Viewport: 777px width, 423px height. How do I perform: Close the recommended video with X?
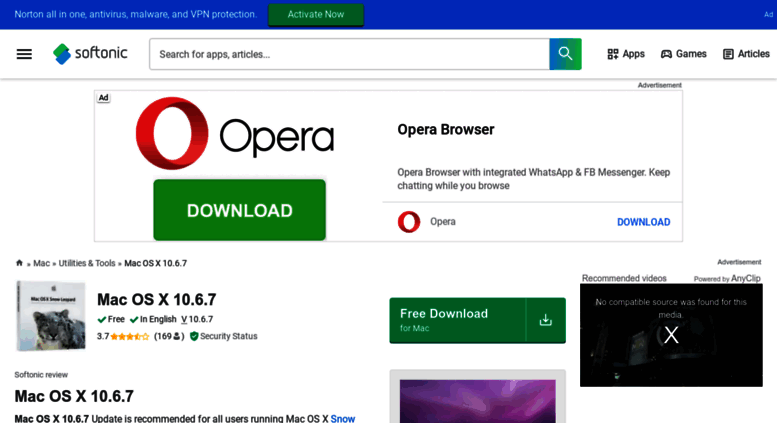coord(671,335)
